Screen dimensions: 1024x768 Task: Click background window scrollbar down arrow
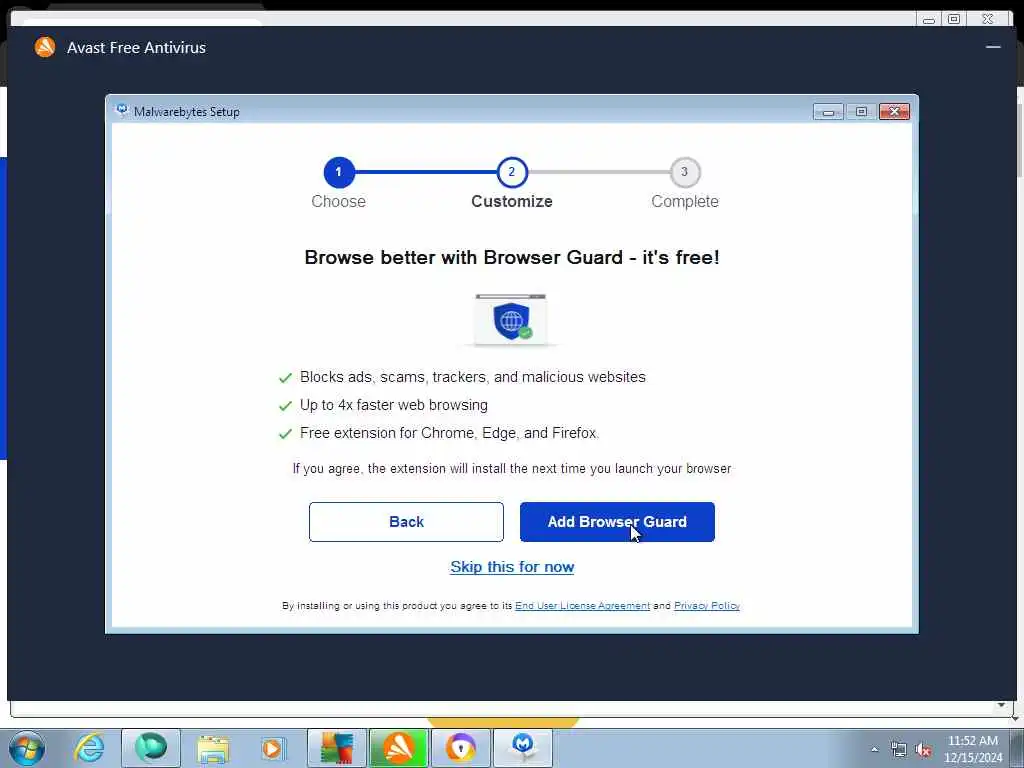(1001, 705)
